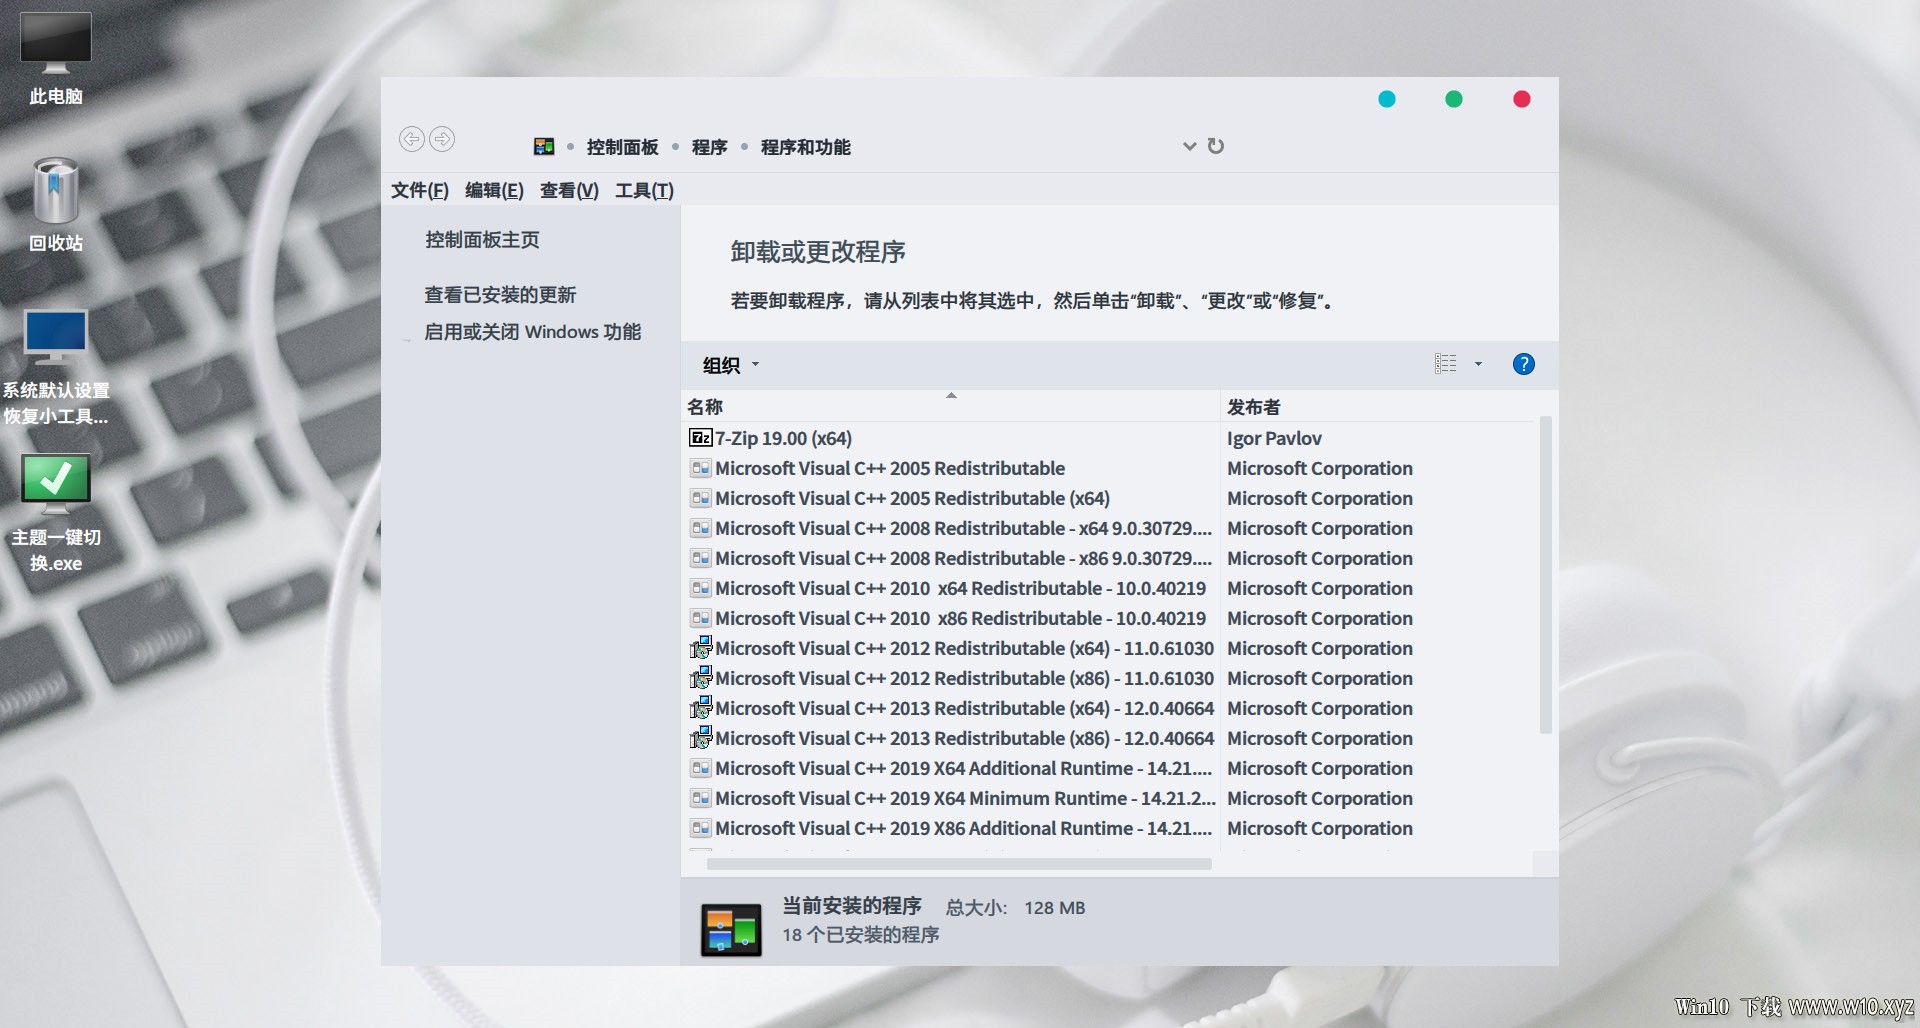Open 启用或关闭 Windows 功能 link
Image resolution: width=1920 pixels, height=1028 pixels.
point(532,332)
